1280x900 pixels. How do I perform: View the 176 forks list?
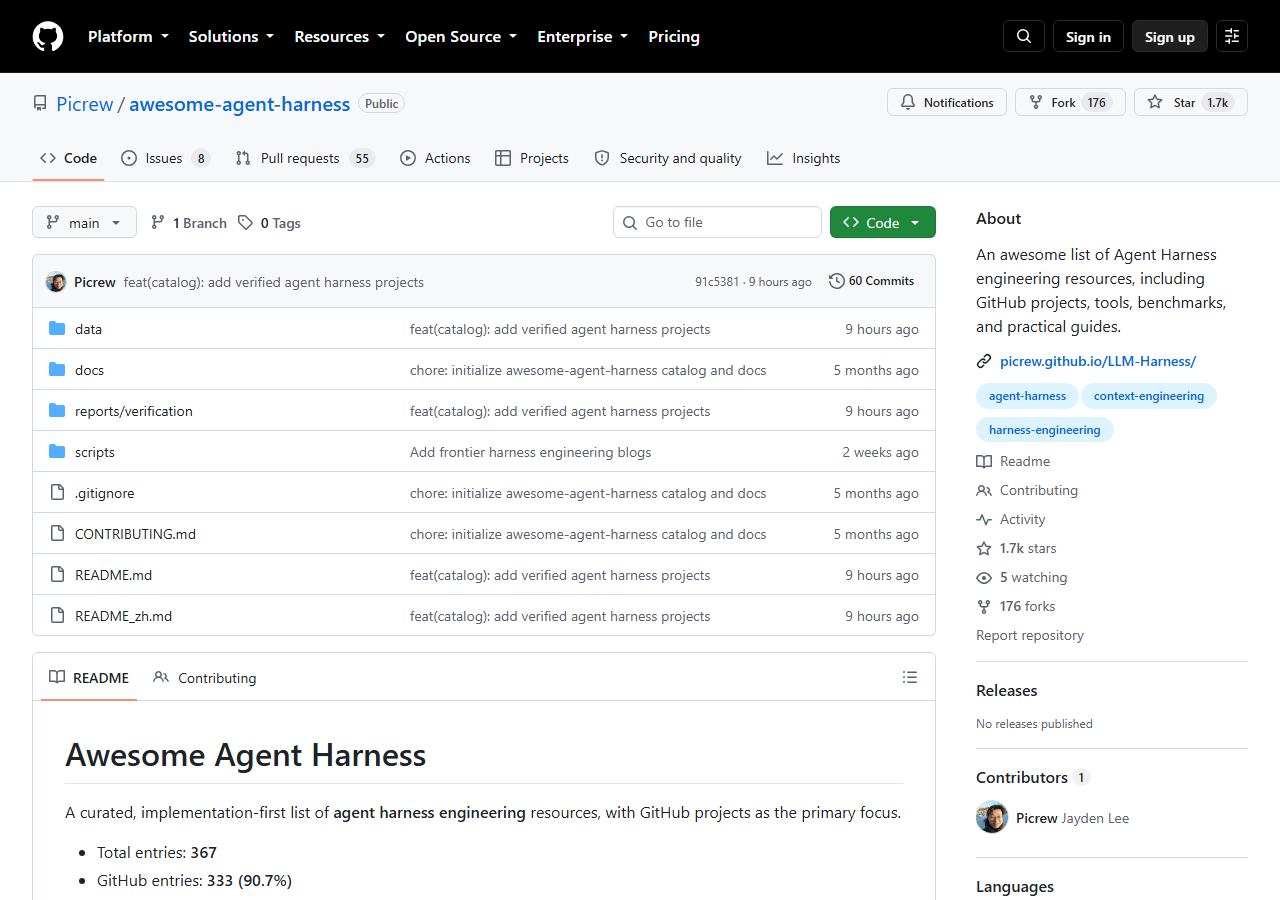[1016, 606]
